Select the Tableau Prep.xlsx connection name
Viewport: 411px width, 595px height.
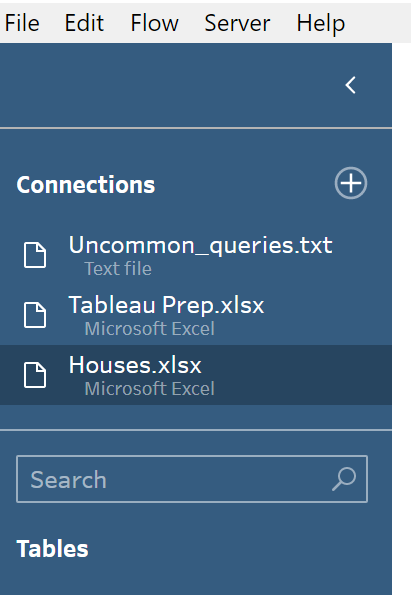pos(166,305)
